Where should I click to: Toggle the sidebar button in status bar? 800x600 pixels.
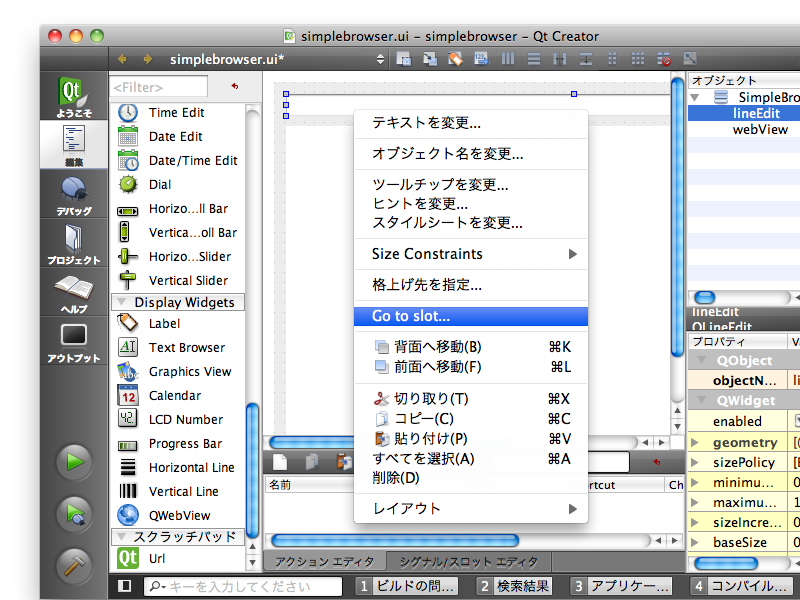point(124,586)
